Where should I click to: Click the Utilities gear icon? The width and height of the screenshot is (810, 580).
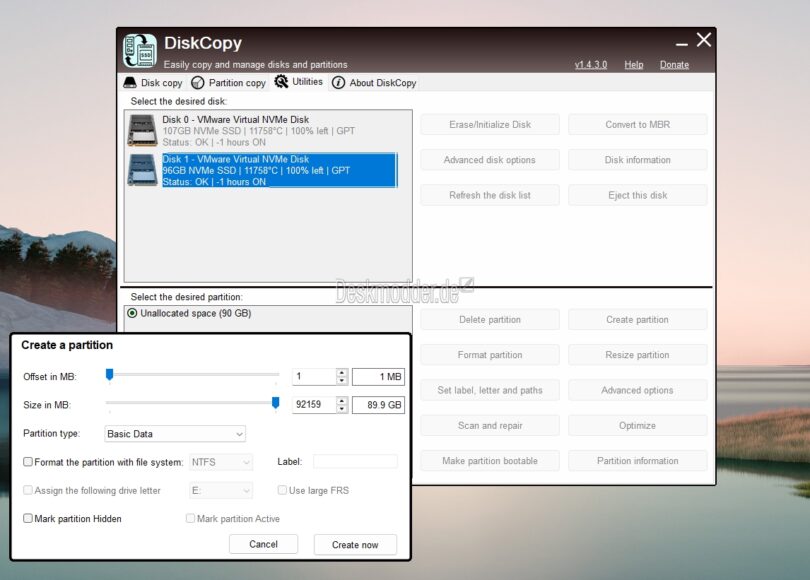(x=282, y=83)
